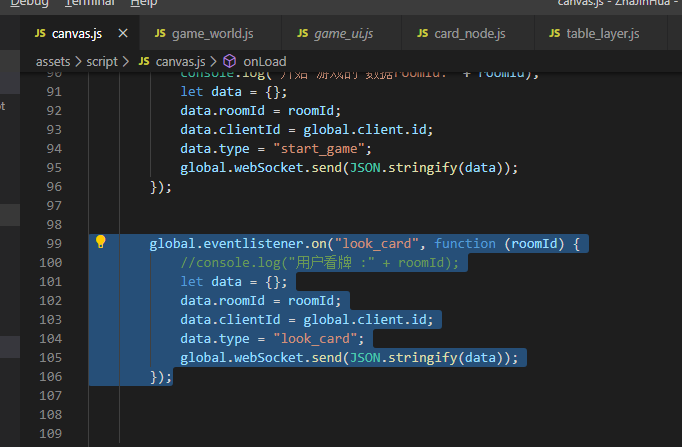The height and width of the screenshot is (447, 682).
Task: Open the Terminal menu
Action: 90,3
